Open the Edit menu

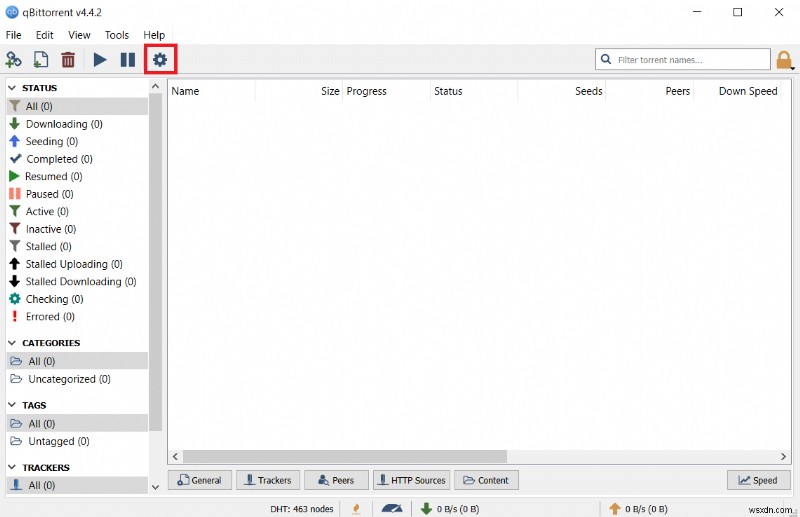coord(45,35)
